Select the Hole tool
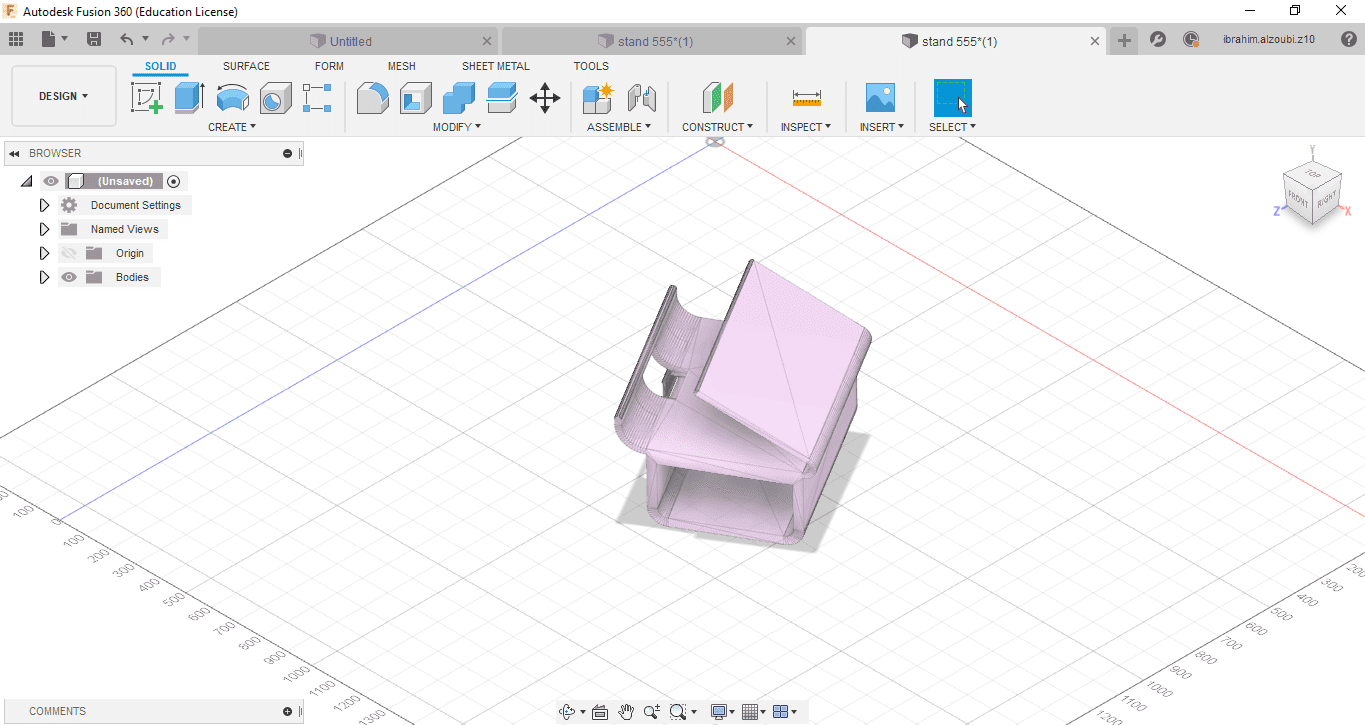This screenshot has width=1365, height=725. point(275,98)
